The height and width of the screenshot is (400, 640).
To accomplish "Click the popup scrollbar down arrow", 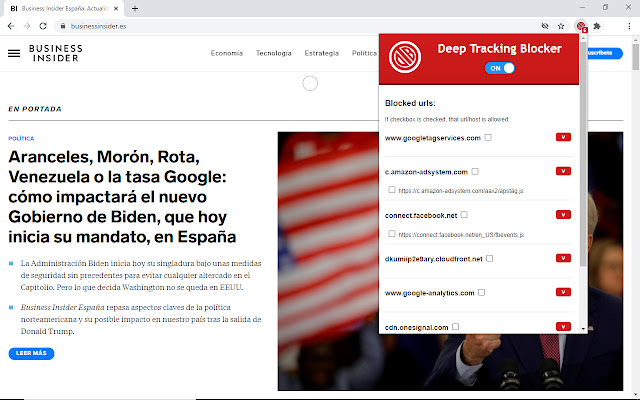I will point(583,329).
